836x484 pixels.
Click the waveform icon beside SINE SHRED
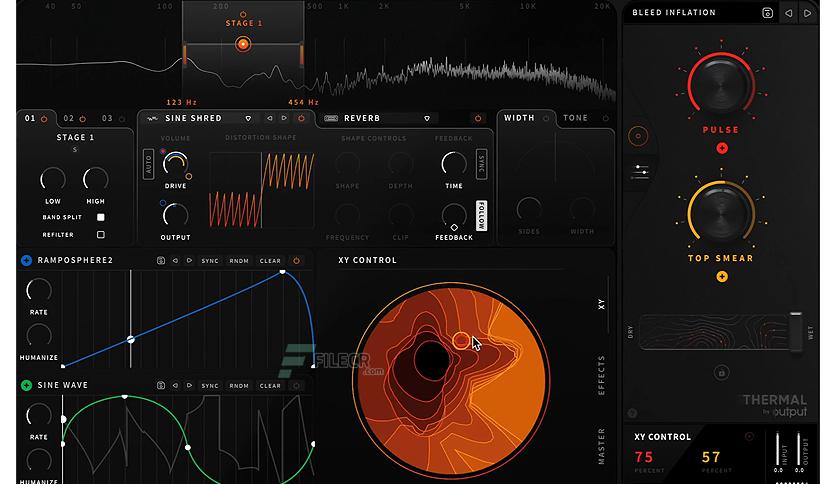[x=152, y=118]
